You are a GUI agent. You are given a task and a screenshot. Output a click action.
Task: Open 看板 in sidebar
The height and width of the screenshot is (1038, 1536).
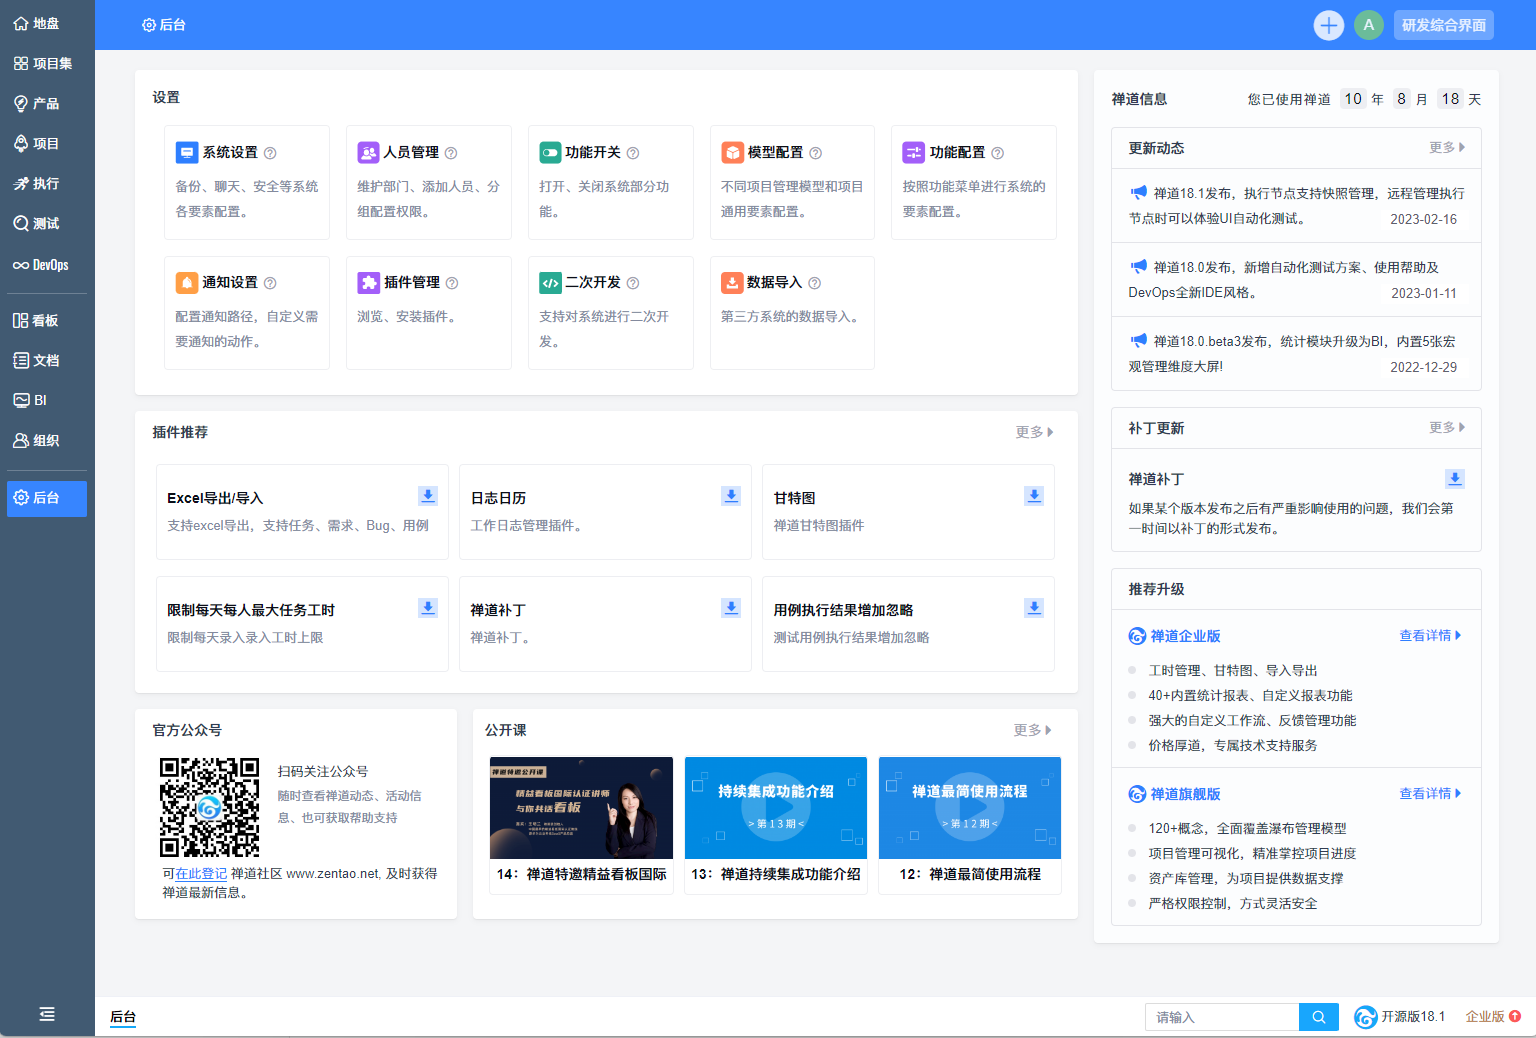[x=47, y=320]
